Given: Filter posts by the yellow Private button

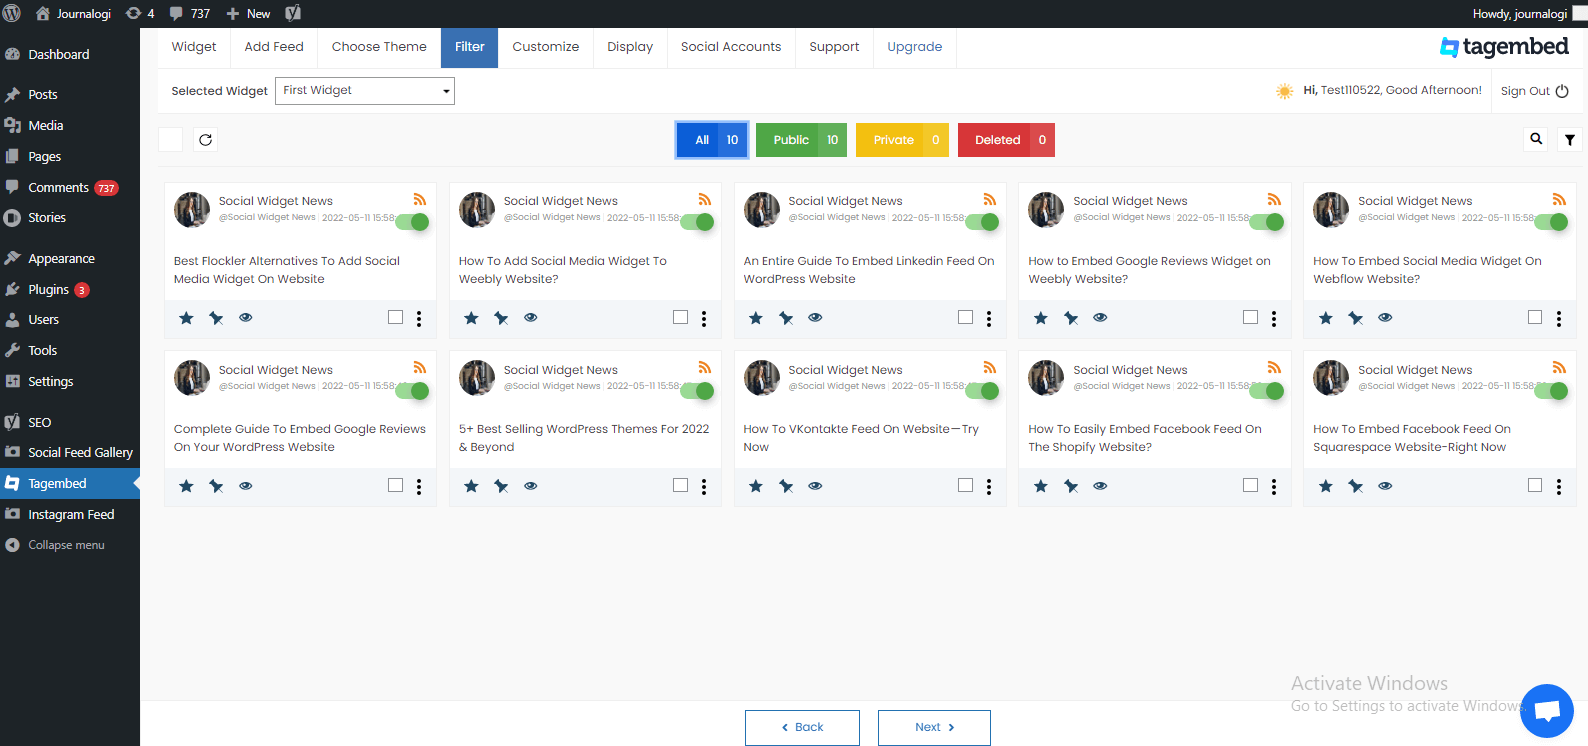Looking at the screenshot, I should (x=901, y=140).
